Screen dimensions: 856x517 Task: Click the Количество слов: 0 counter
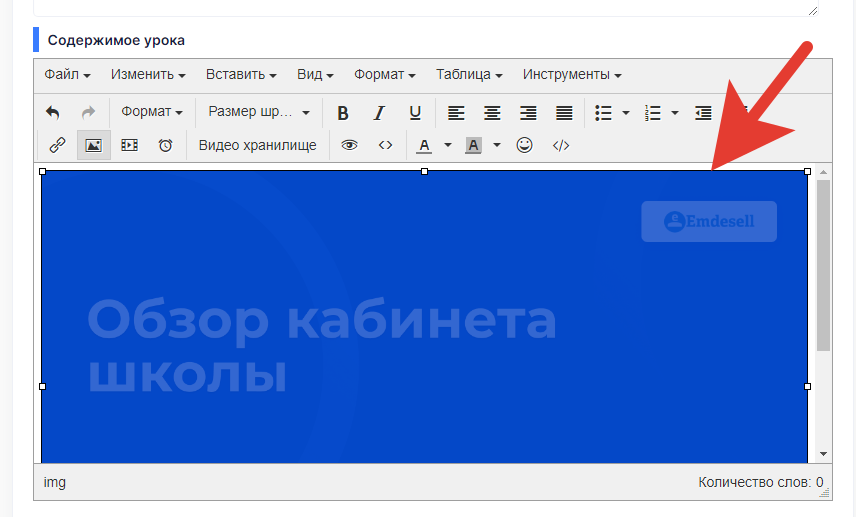tap(760, 482)
